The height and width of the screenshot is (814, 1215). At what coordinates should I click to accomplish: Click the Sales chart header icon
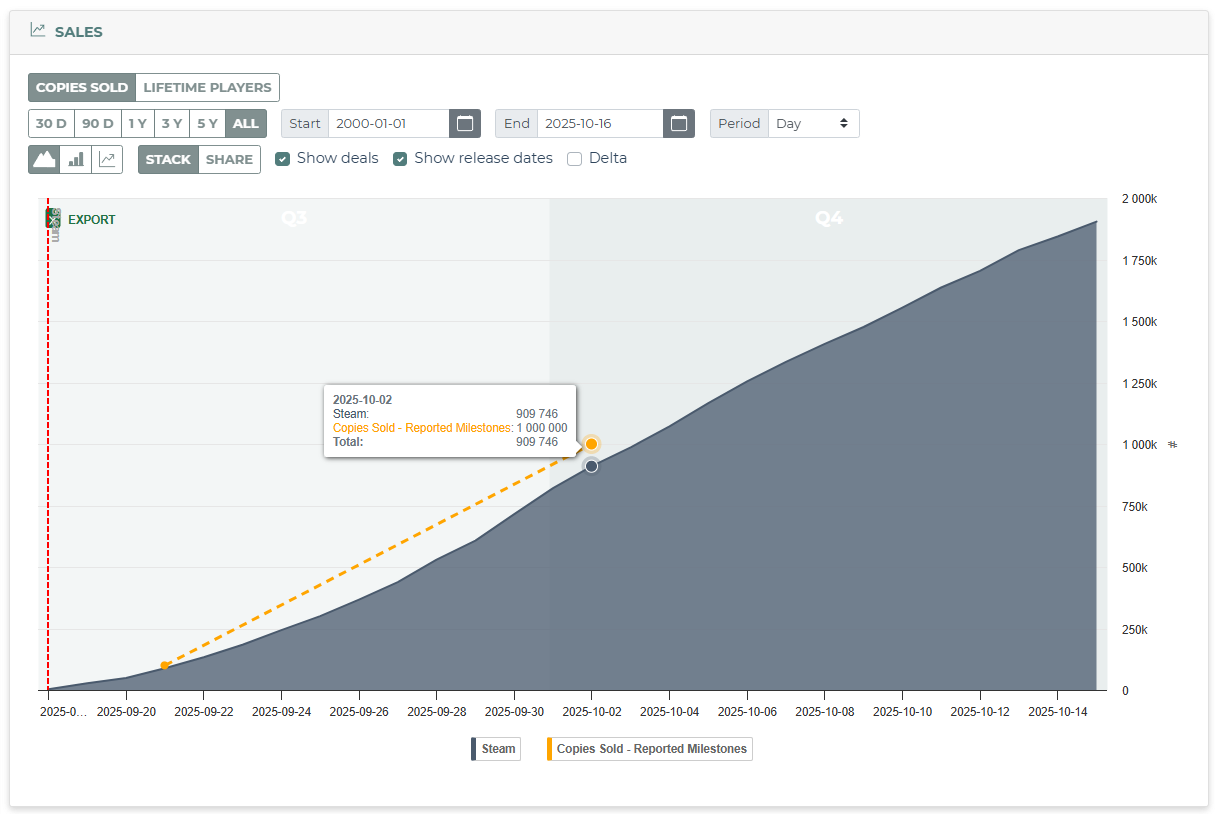pos(38,31)
